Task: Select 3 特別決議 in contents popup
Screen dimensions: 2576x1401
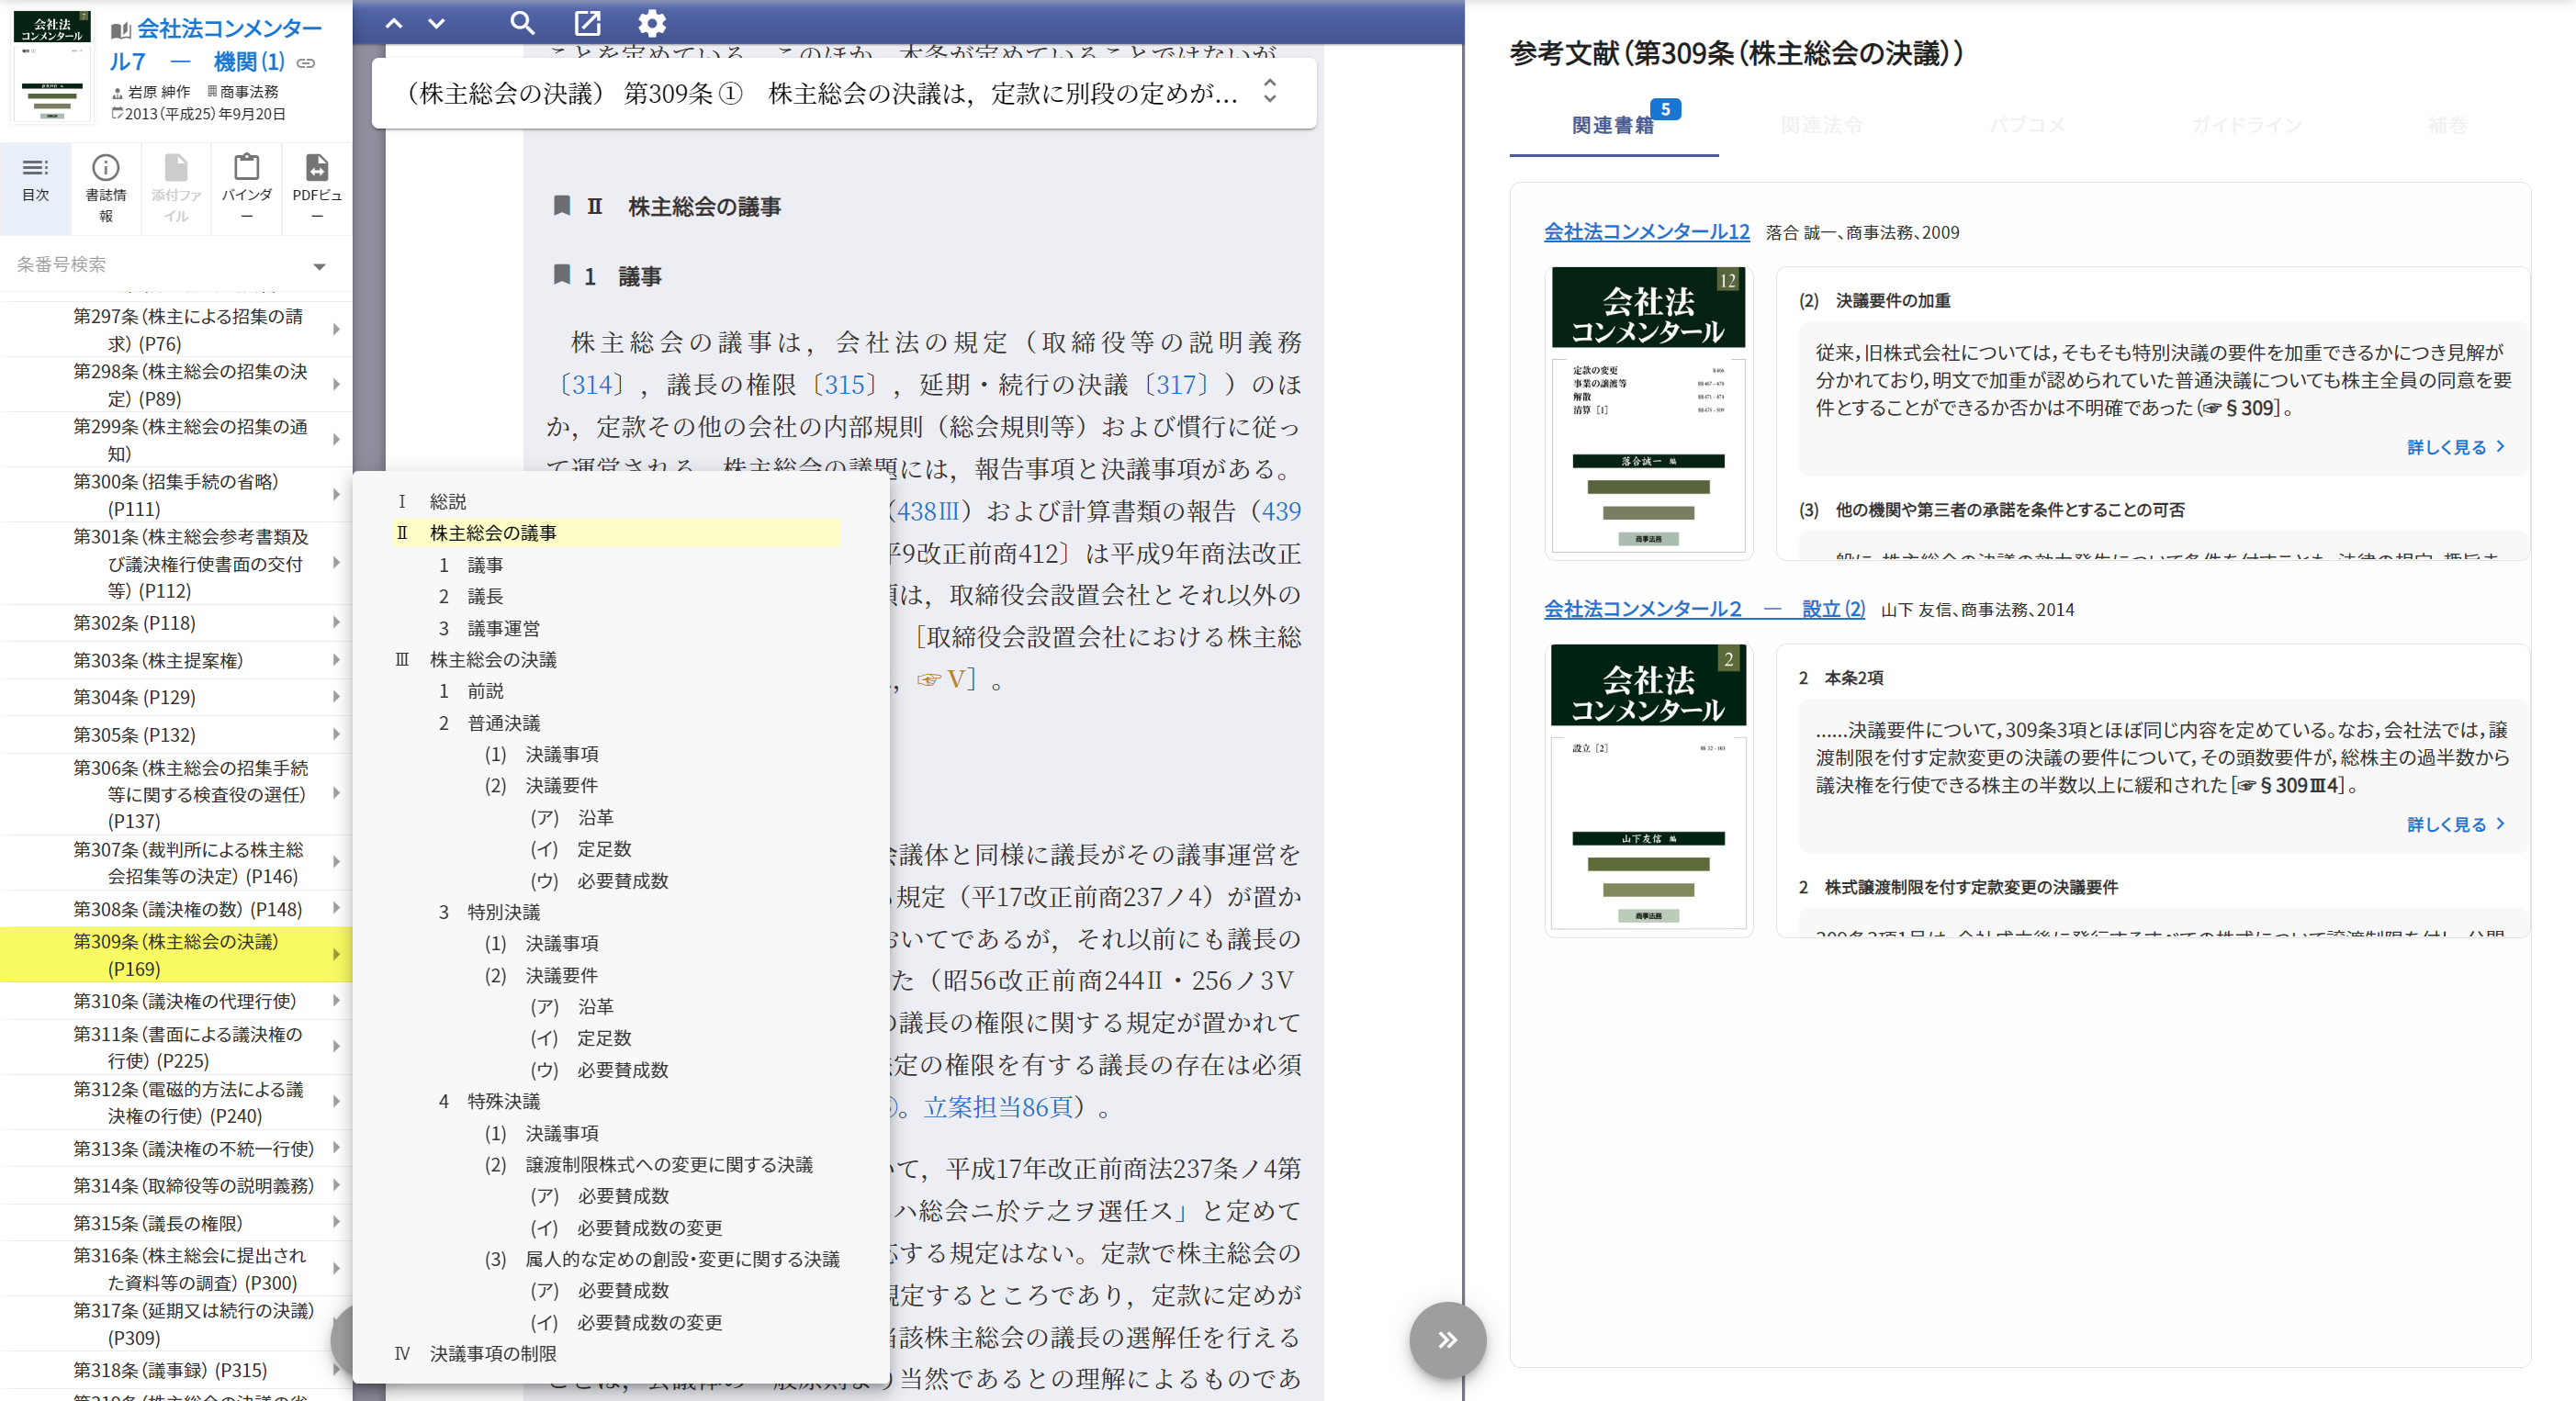Action: (489, 912)
